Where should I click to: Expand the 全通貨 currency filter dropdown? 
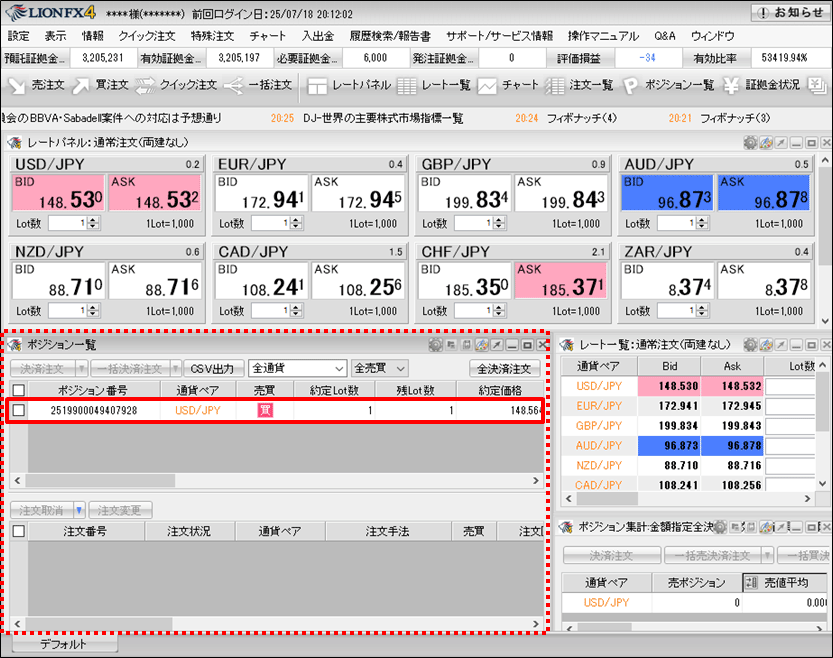point(298,368)
